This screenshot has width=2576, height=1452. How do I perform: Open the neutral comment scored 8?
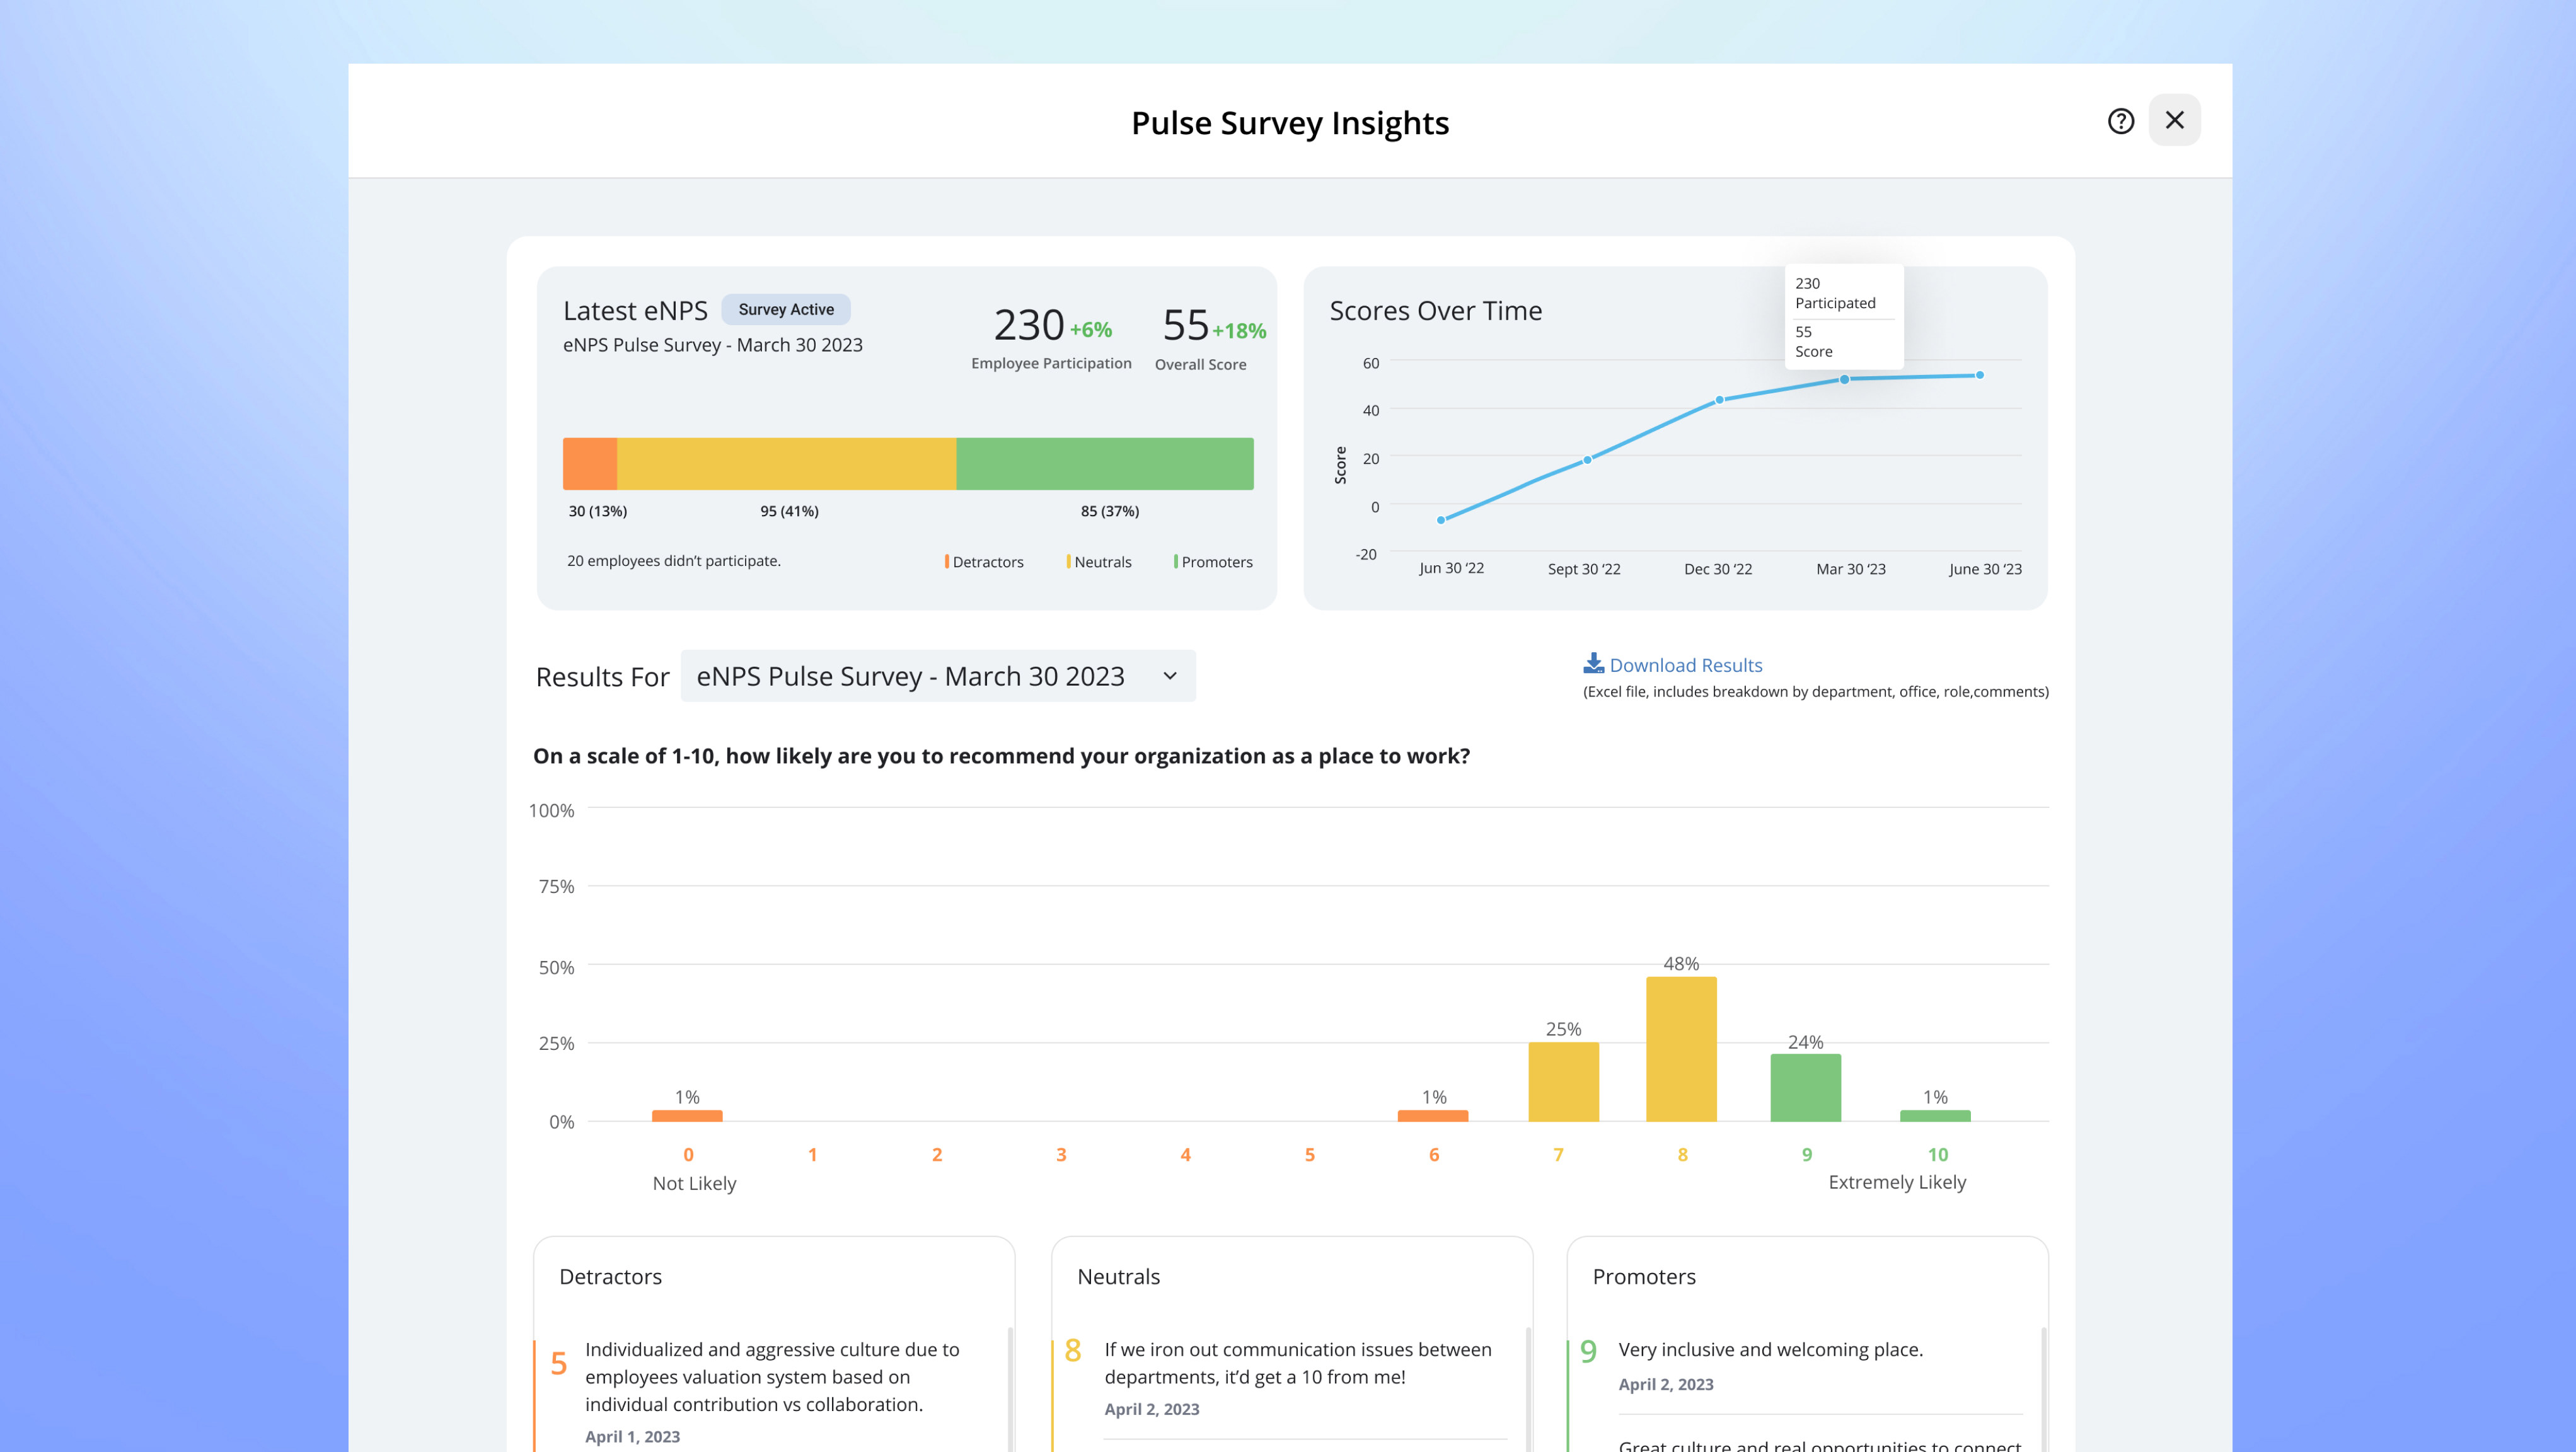coord(1298,1363)
